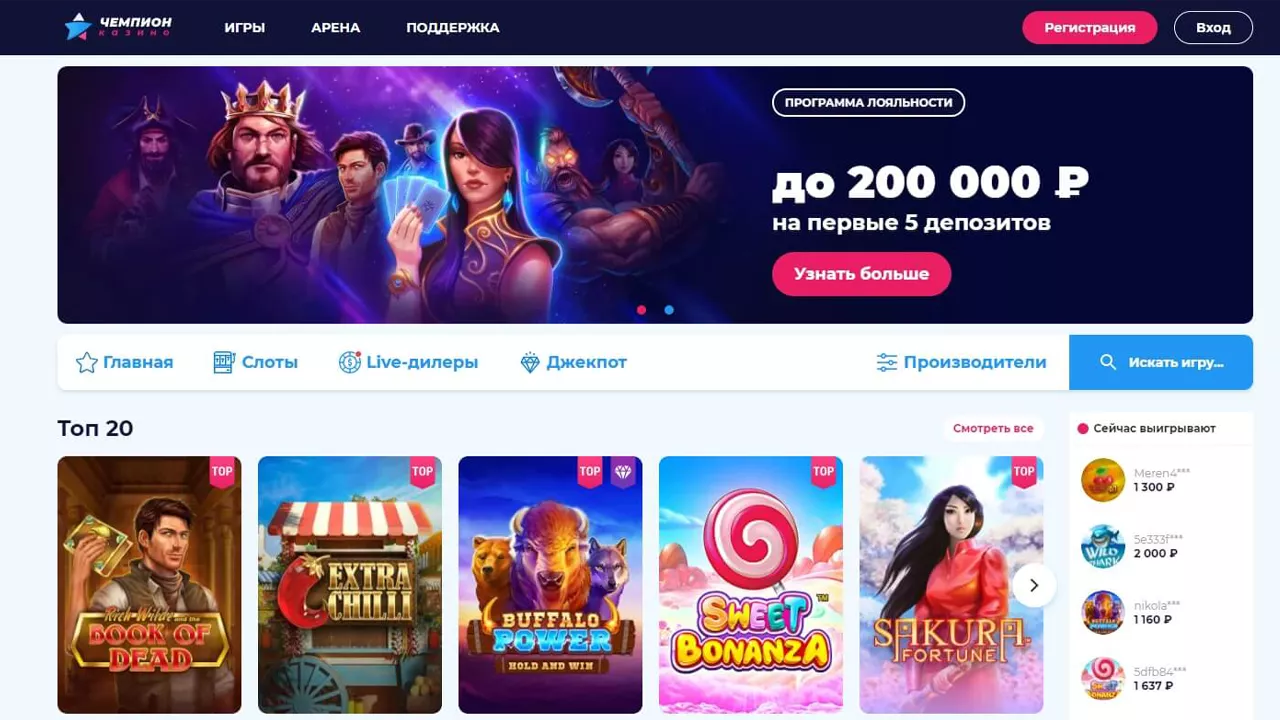
Task: Click the magnifying glass search icon
Action: pos(1108,362)
